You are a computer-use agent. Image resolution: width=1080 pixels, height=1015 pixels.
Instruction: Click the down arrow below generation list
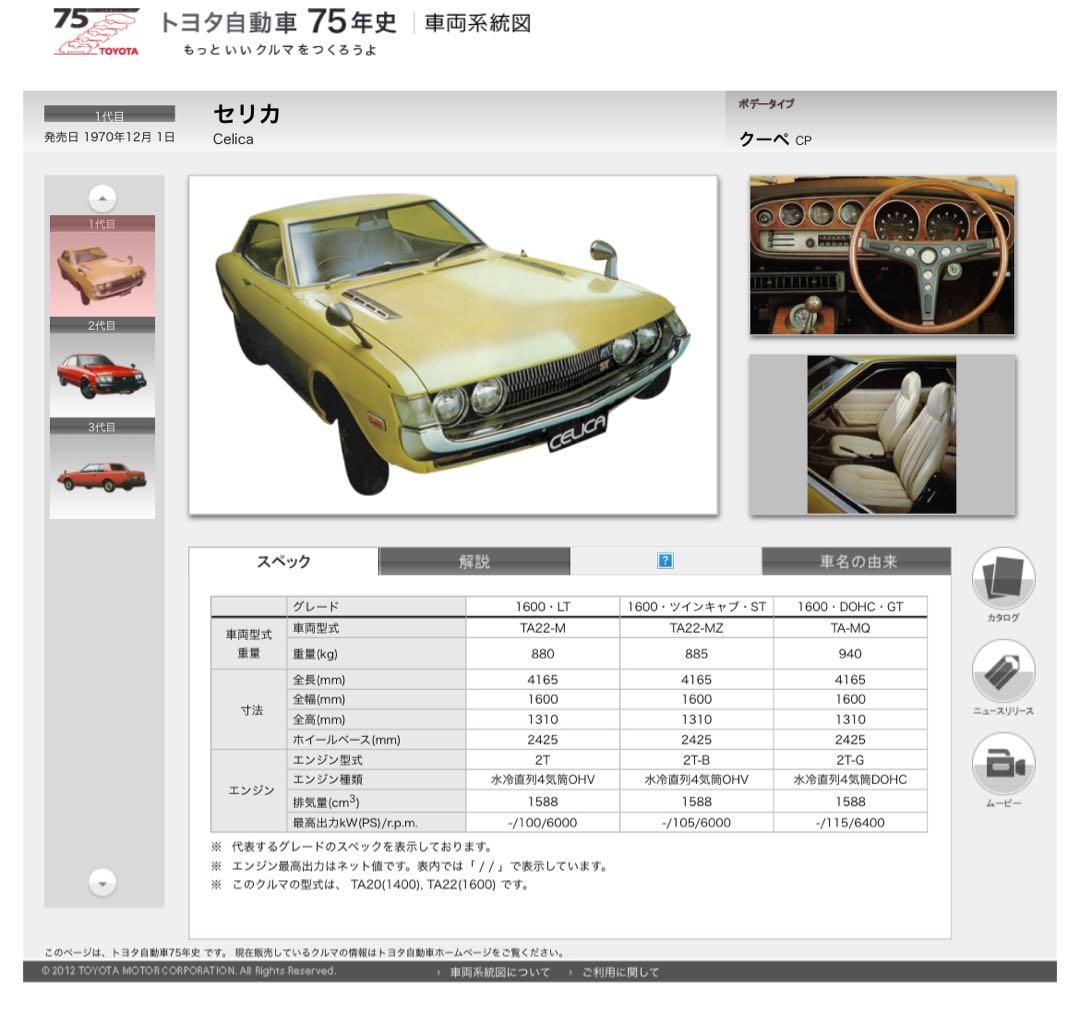click(x=101, y=884)
